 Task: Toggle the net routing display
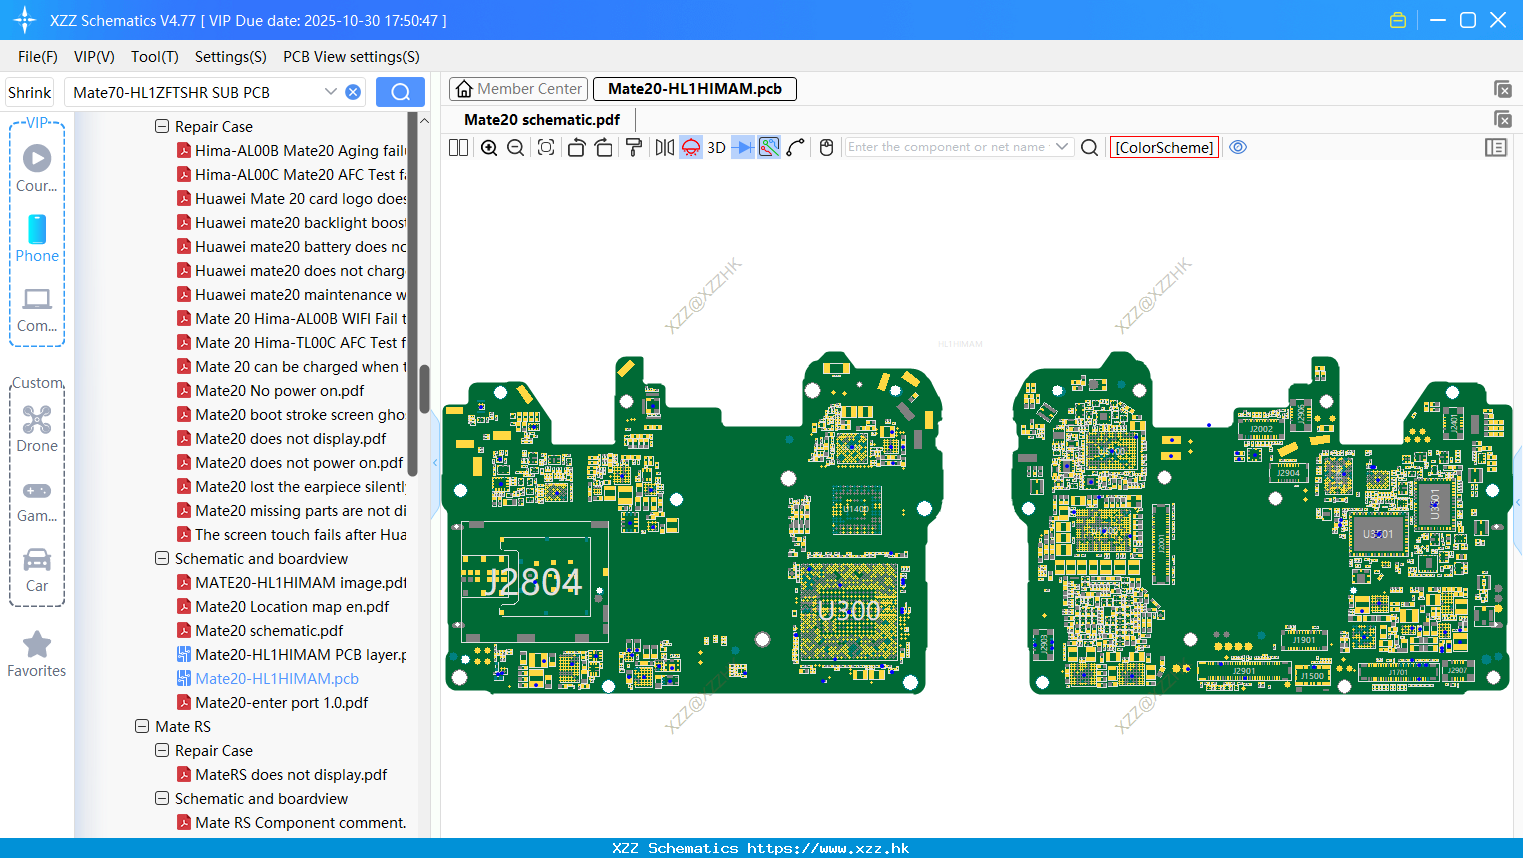(769, 148)
